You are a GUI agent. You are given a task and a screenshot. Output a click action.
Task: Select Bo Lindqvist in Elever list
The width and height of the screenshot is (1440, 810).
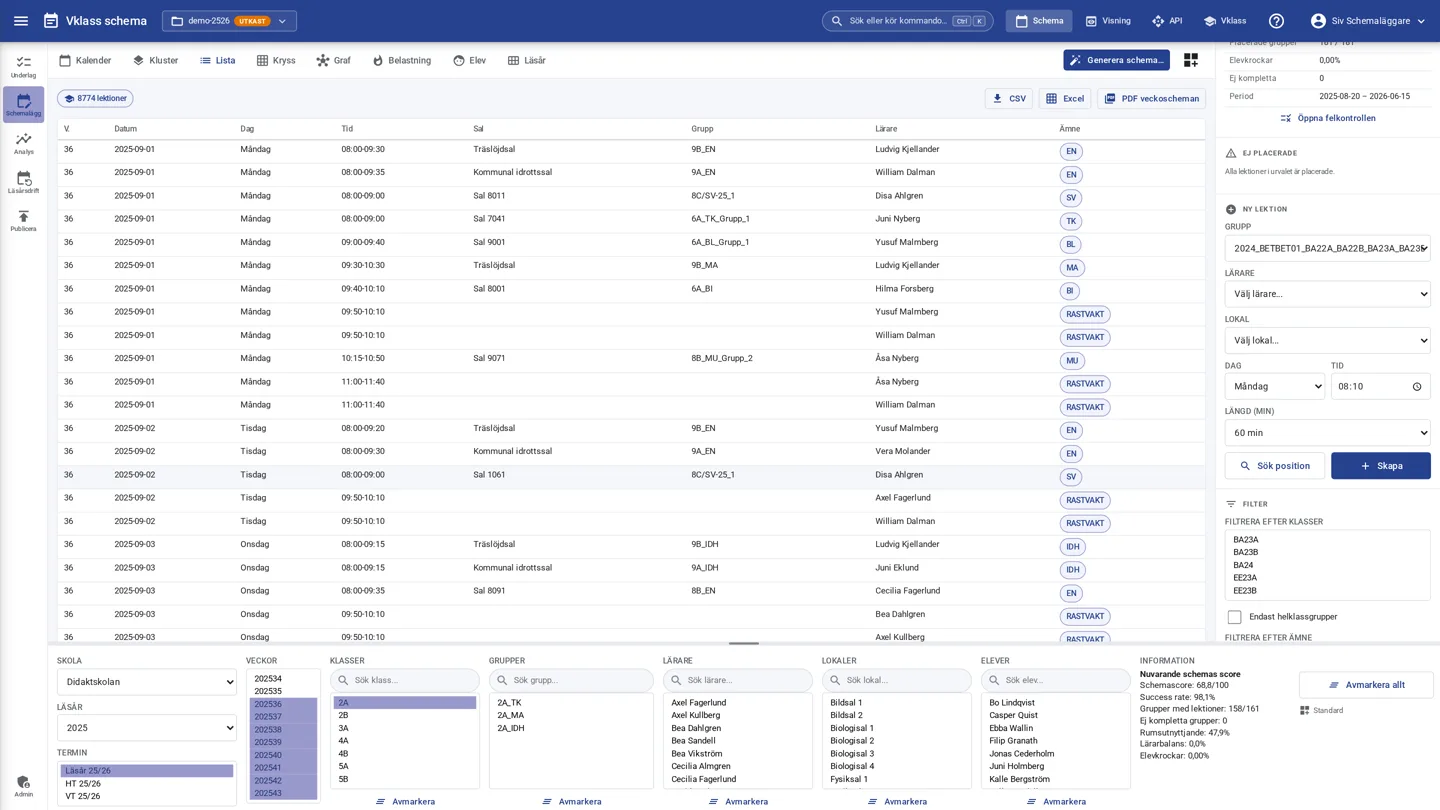tap(1056, 703)
